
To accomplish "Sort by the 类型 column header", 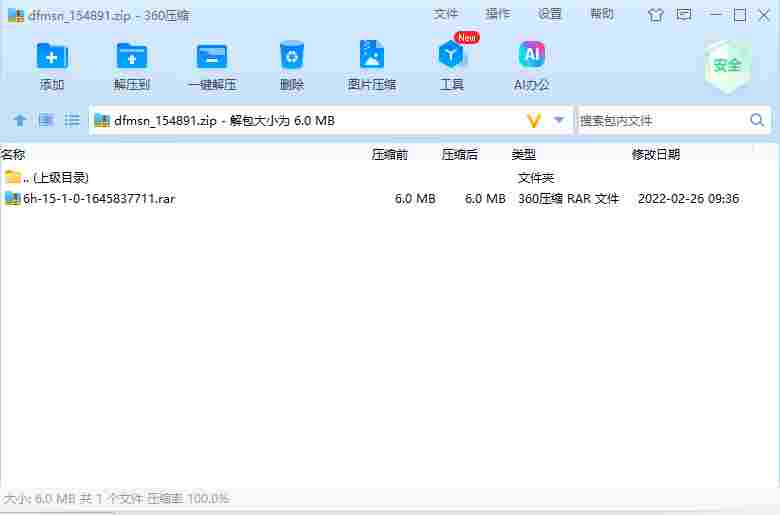I will pyautogui.click(x=524, y=155).
